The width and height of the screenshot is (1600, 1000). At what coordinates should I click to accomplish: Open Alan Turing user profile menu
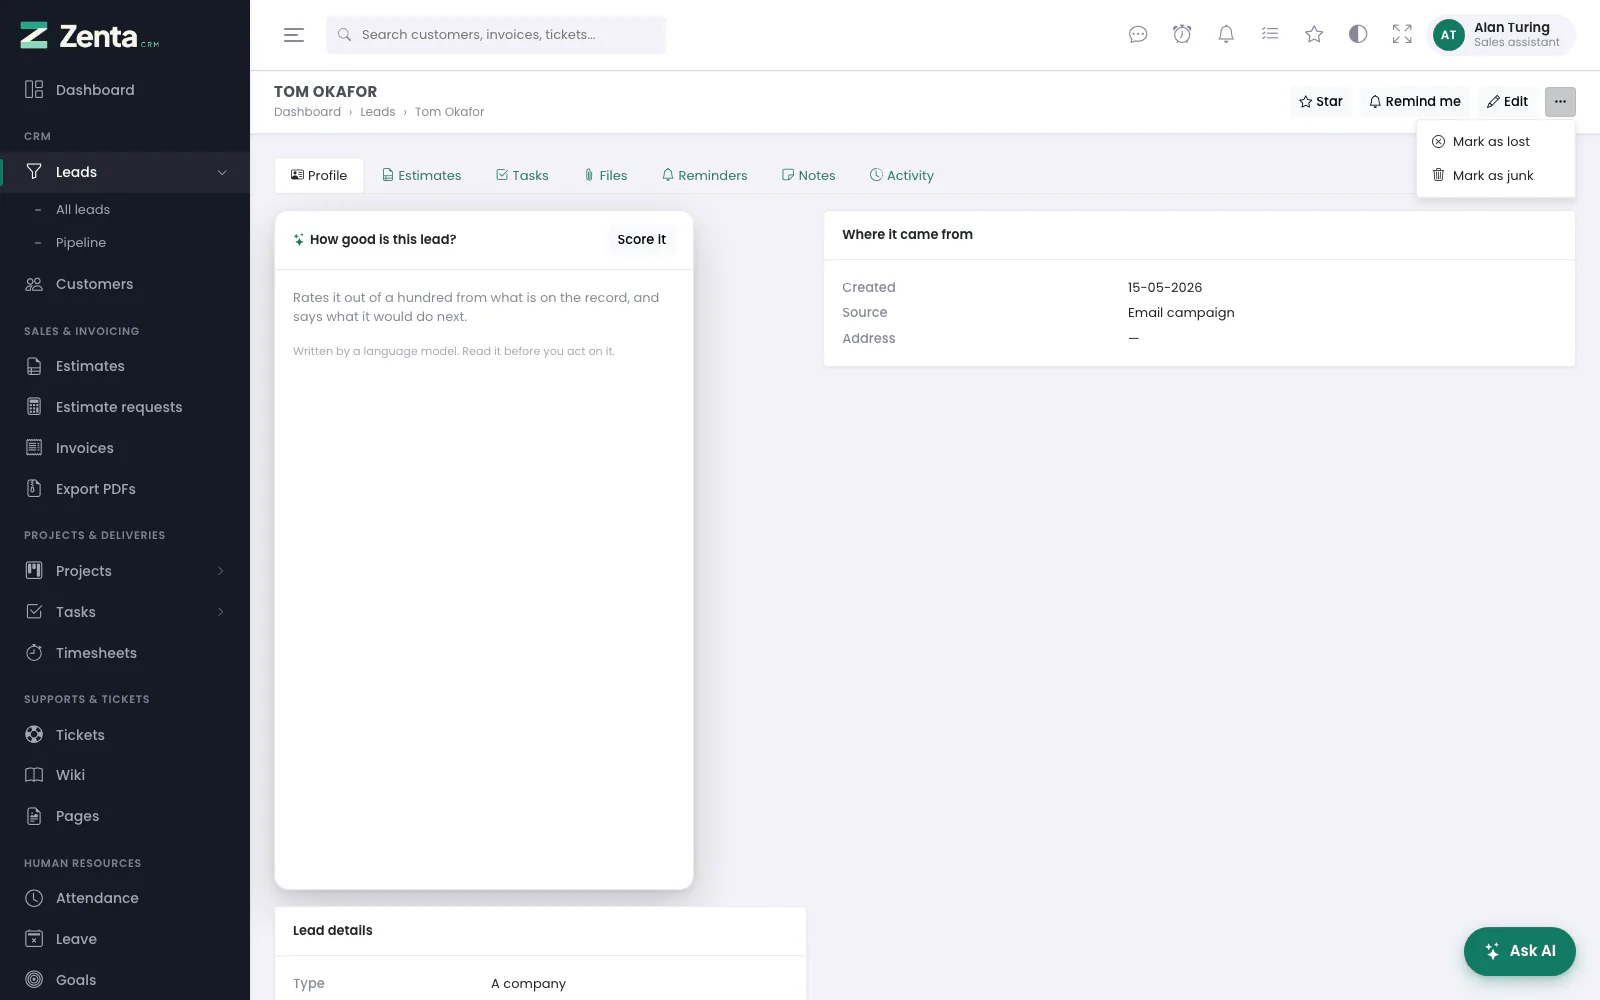(x=1500, y=35)
